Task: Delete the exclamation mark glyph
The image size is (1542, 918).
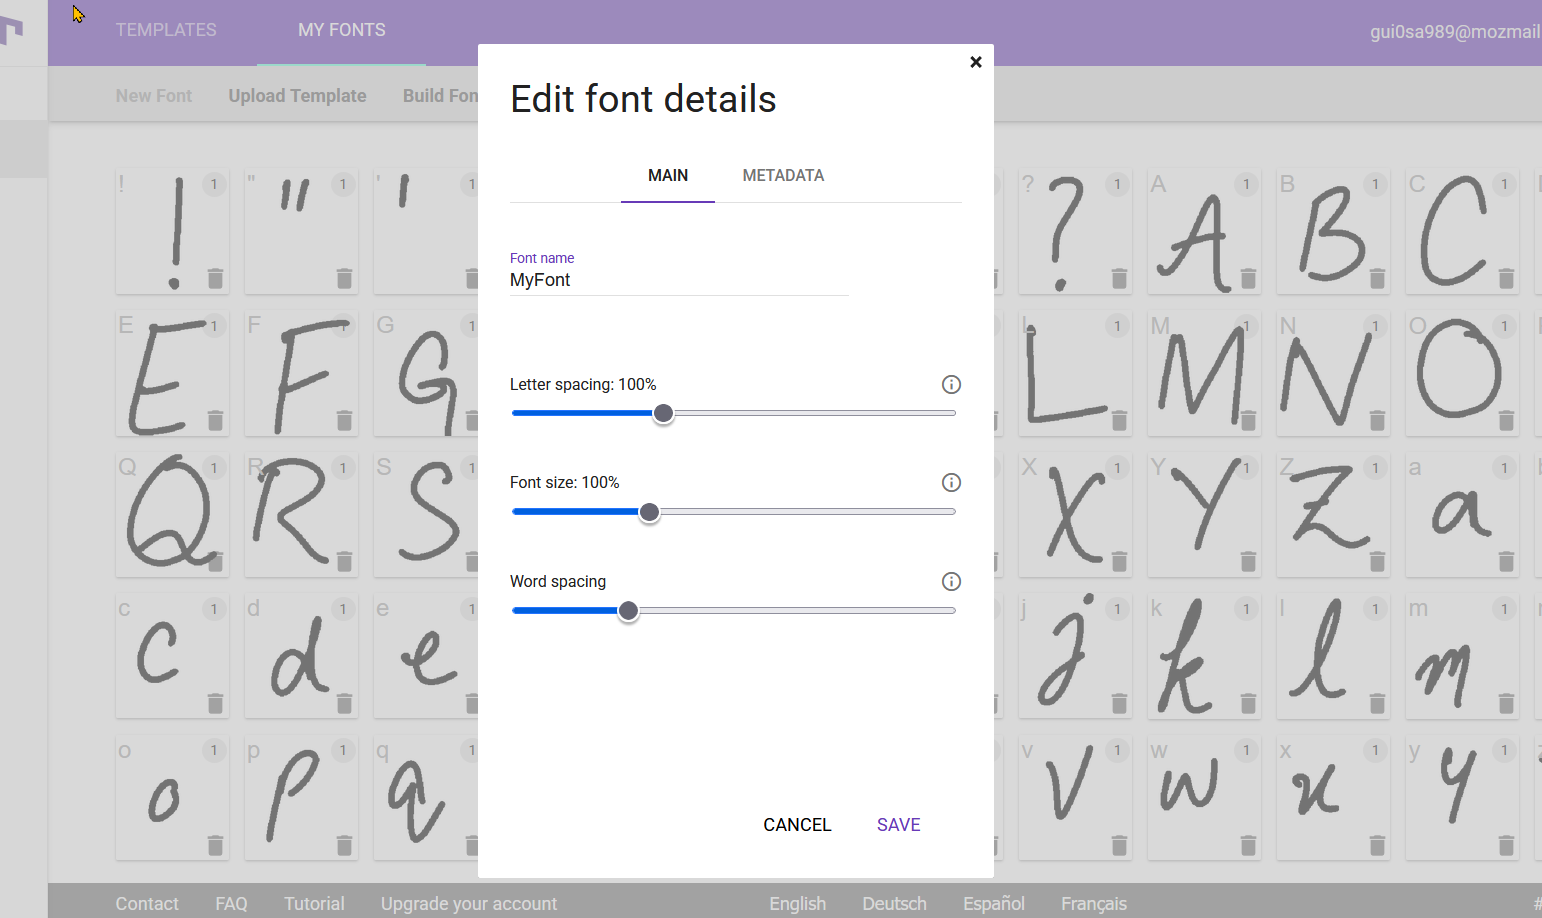Action: point(215,278)
